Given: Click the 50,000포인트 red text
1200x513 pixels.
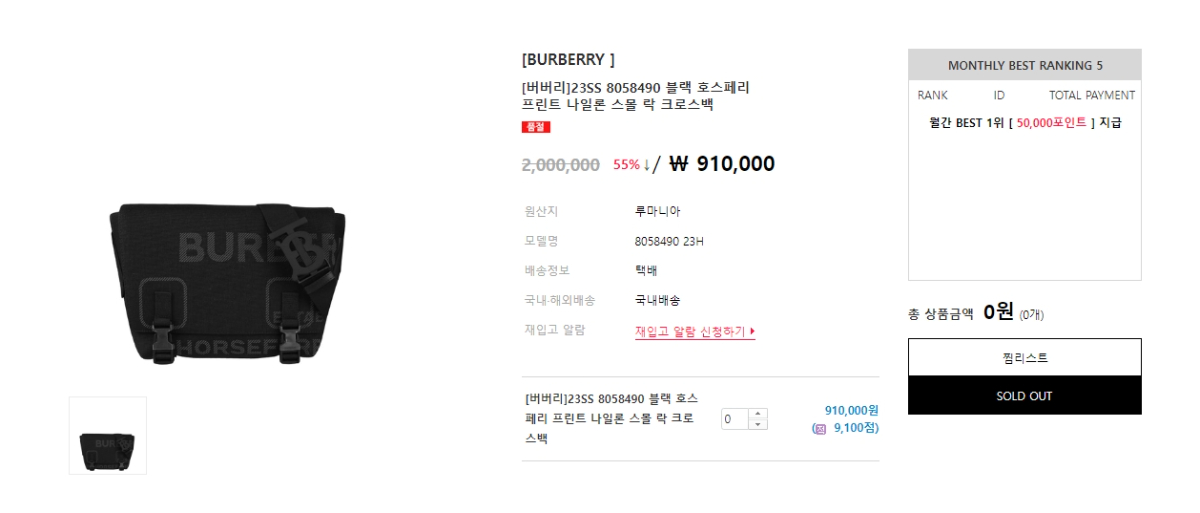Looking at the screenshot, I should click(x=1051, y=123).
